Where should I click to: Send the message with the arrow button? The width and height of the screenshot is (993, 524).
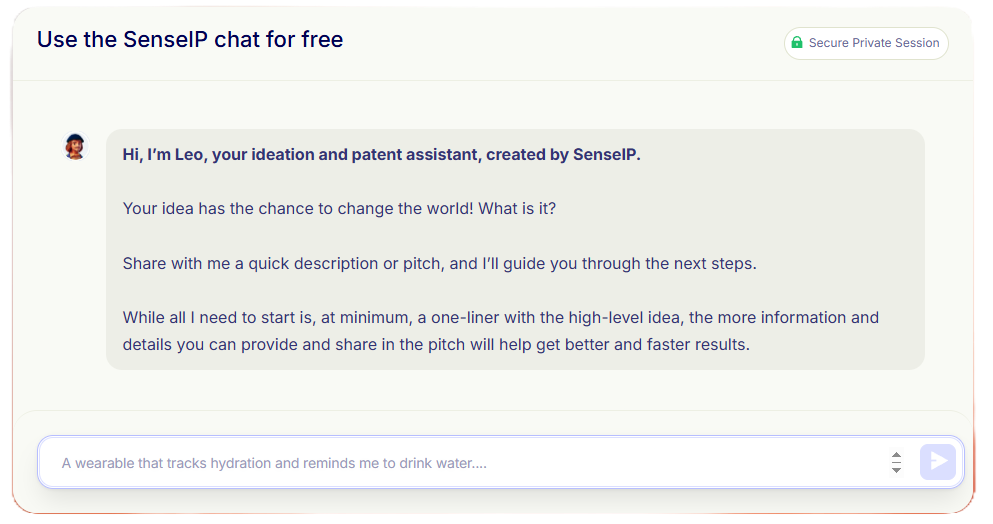[x=937, y=462]
